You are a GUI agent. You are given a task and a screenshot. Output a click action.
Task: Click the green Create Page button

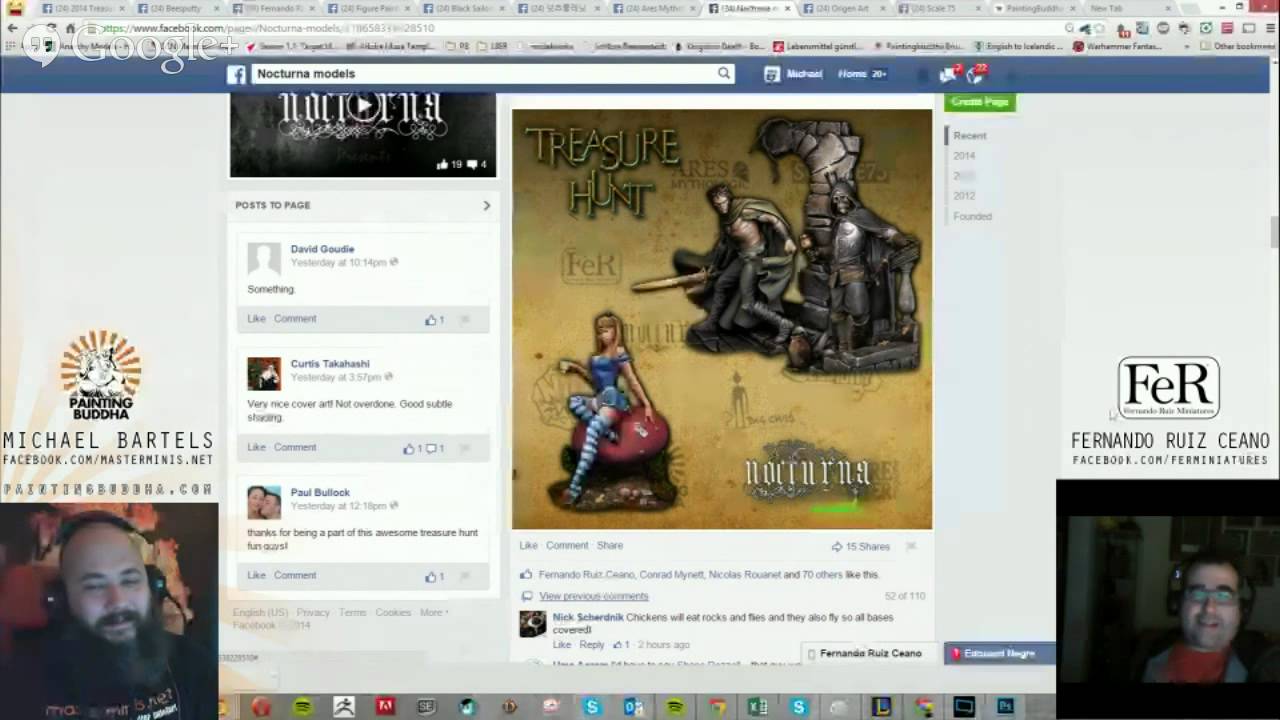[980, 102]
